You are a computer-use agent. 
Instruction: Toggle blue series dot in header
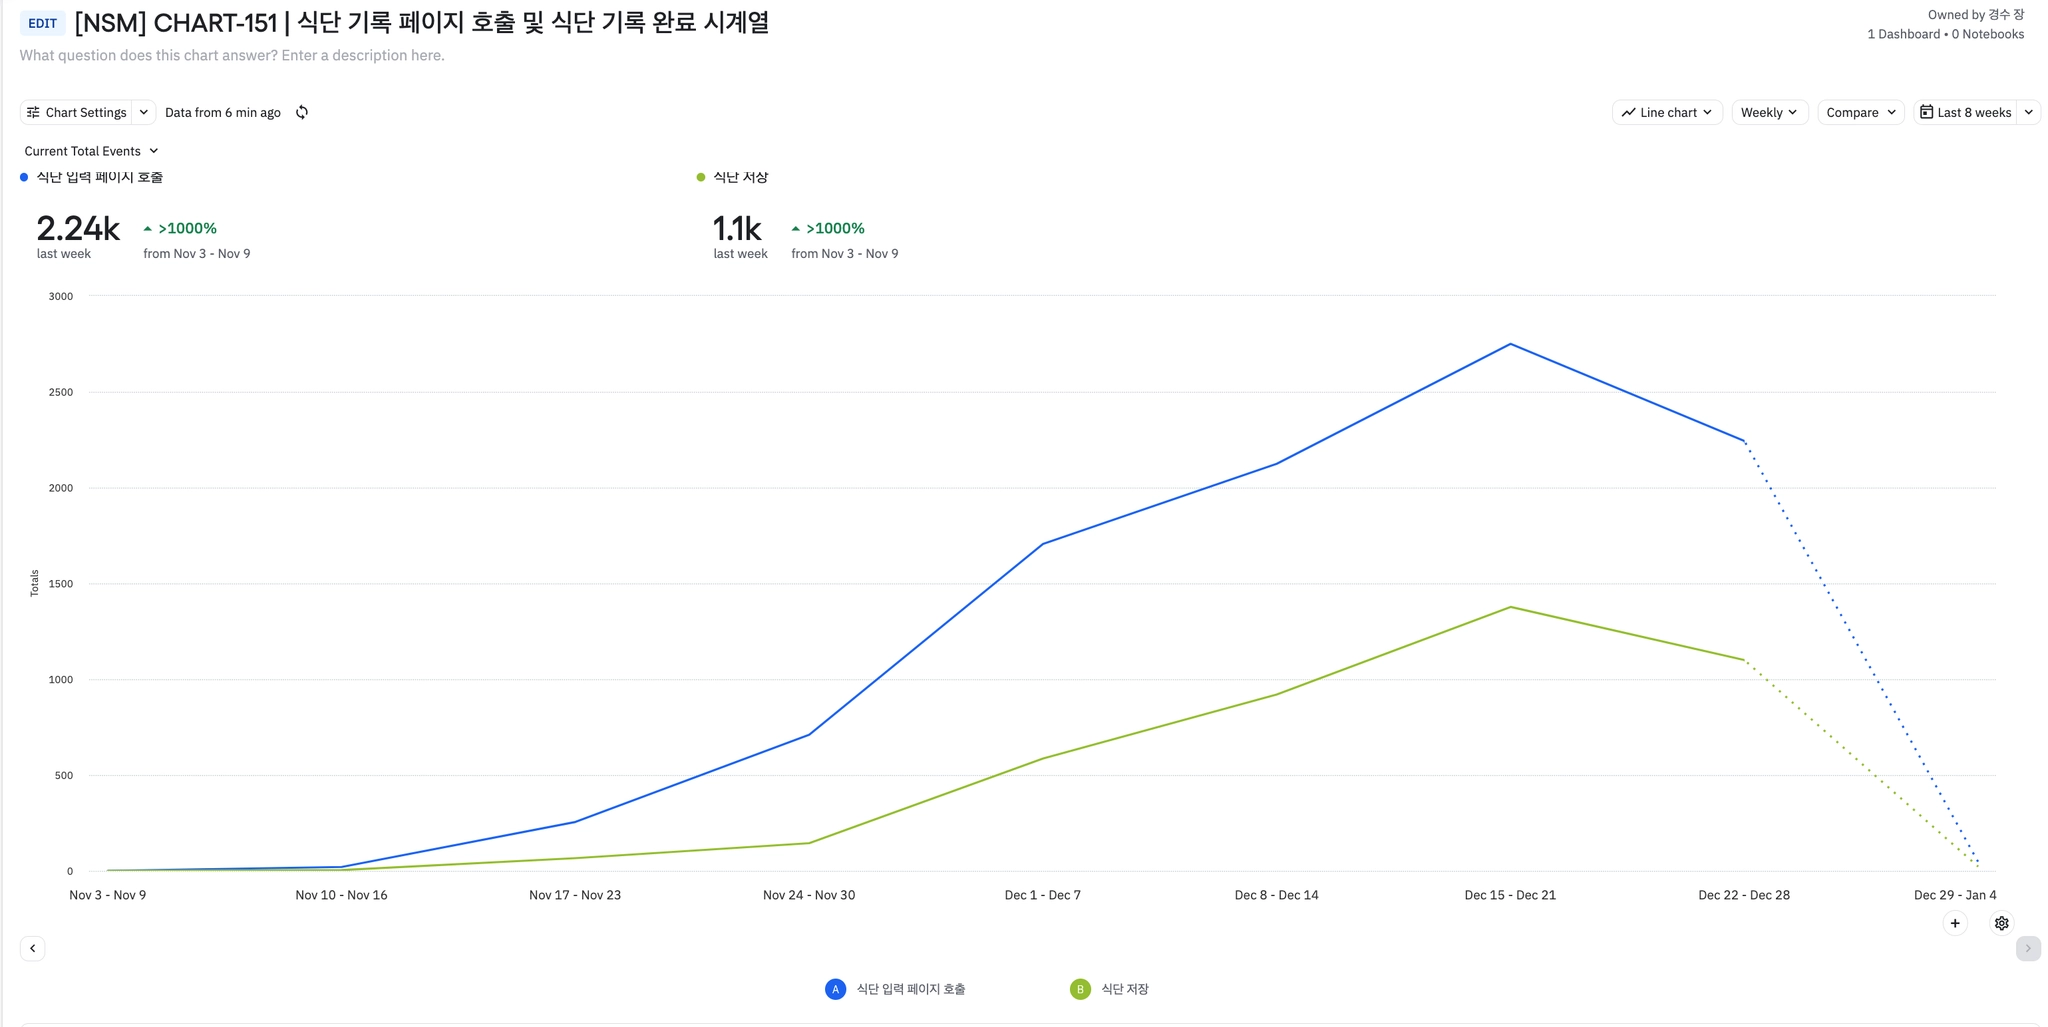click(24, 177)
